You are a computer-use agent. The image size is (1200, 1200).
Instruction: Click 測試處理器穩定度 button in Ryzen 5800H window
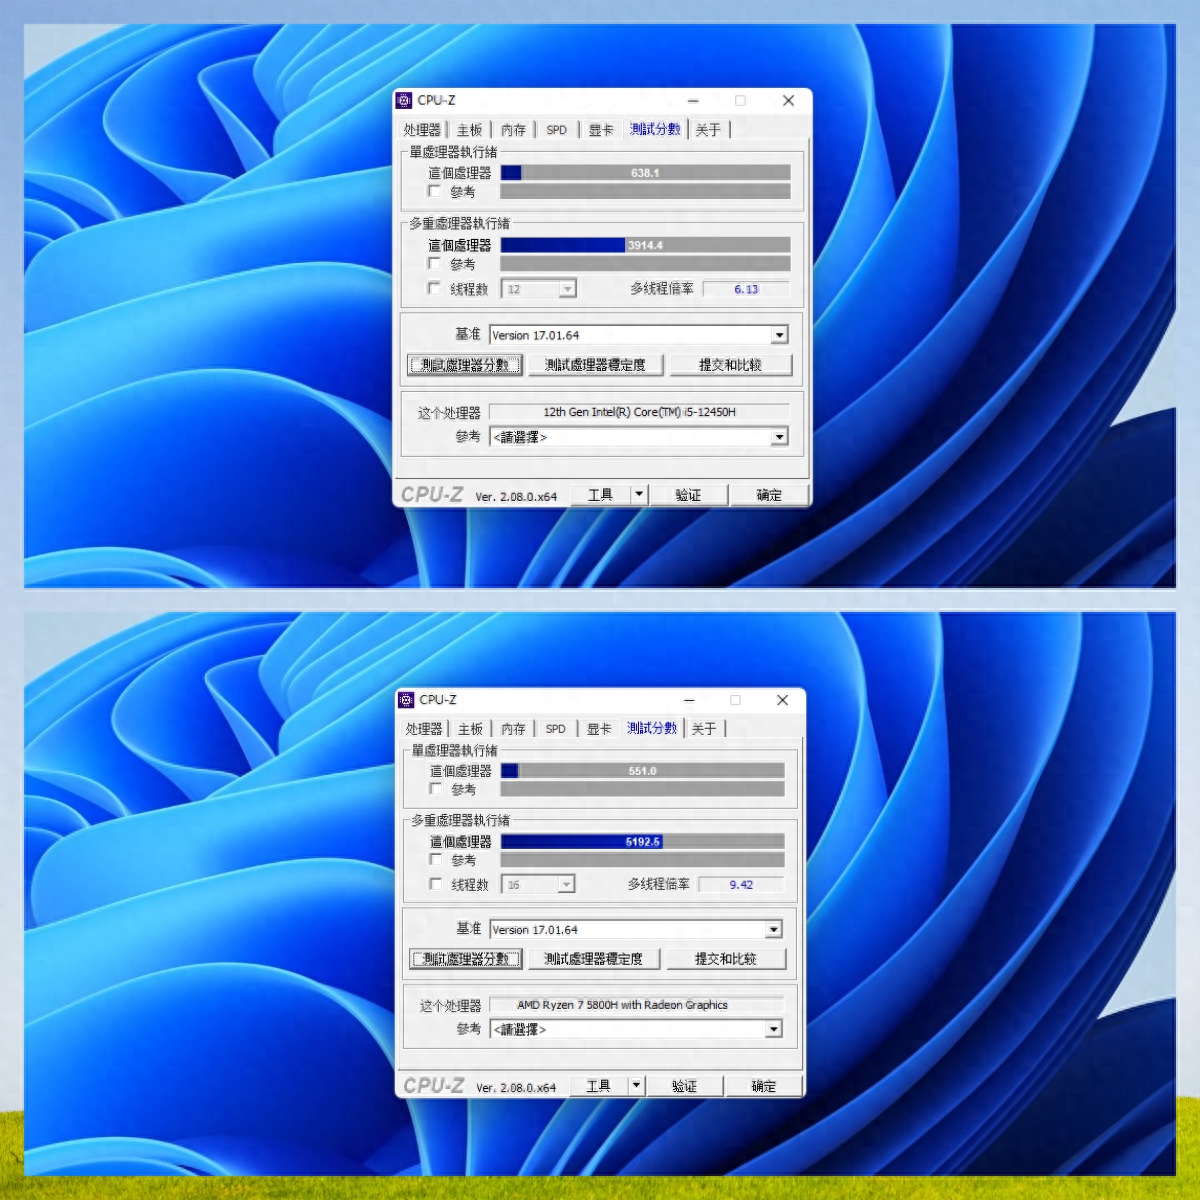593,959
